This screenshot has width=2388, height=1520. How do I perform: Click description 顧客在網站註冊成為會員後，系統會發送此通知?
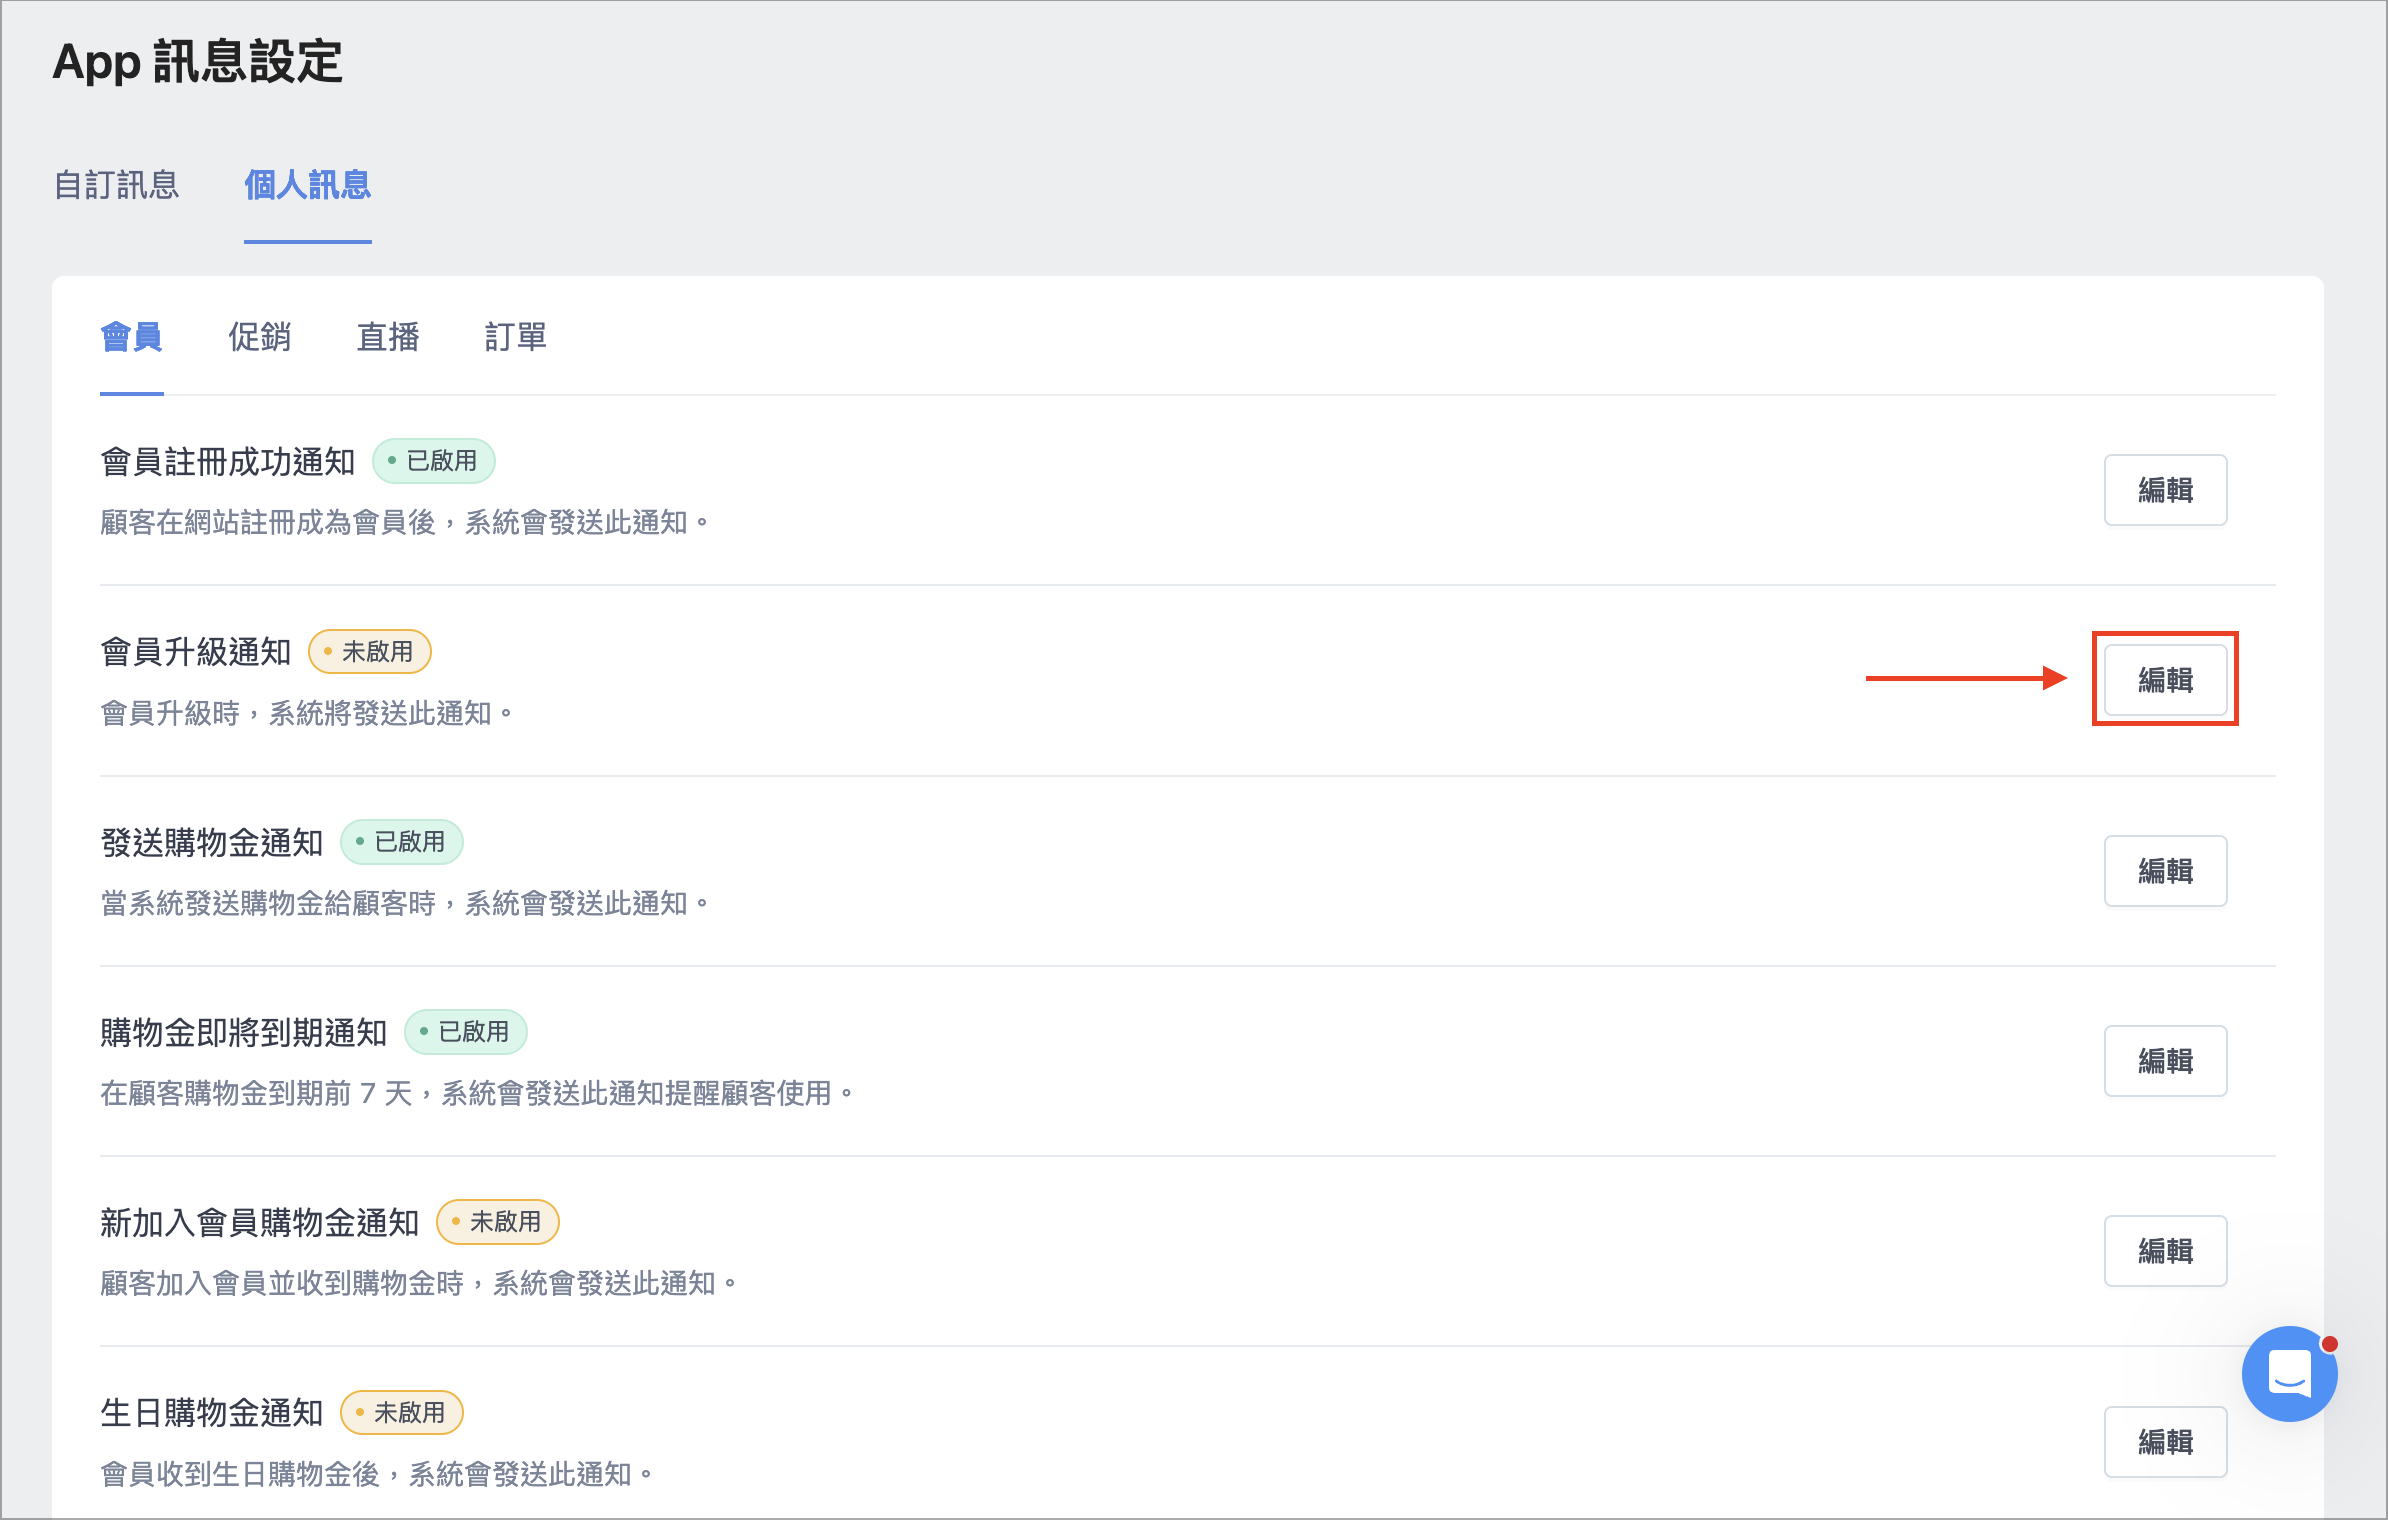[x=405, y=523]
